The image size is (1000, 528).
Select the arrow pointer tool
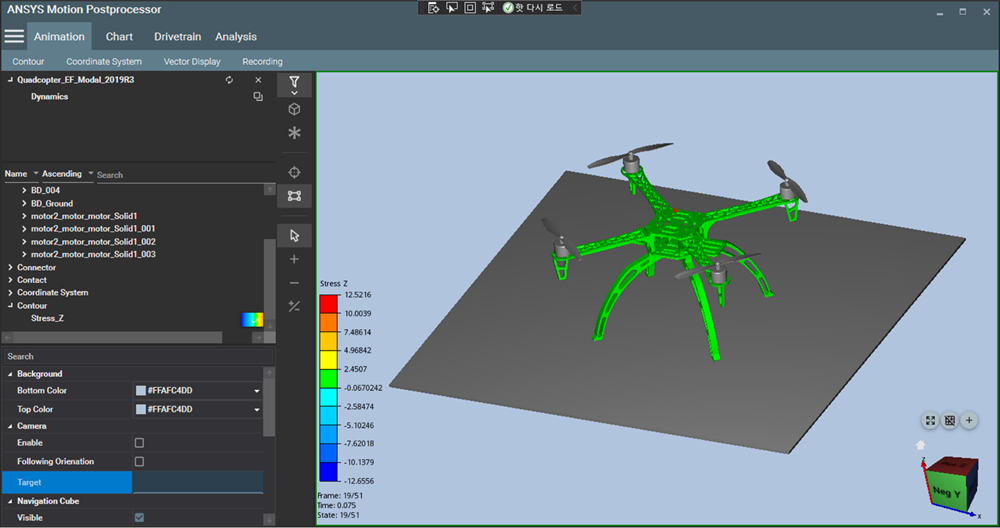point(294,235)
